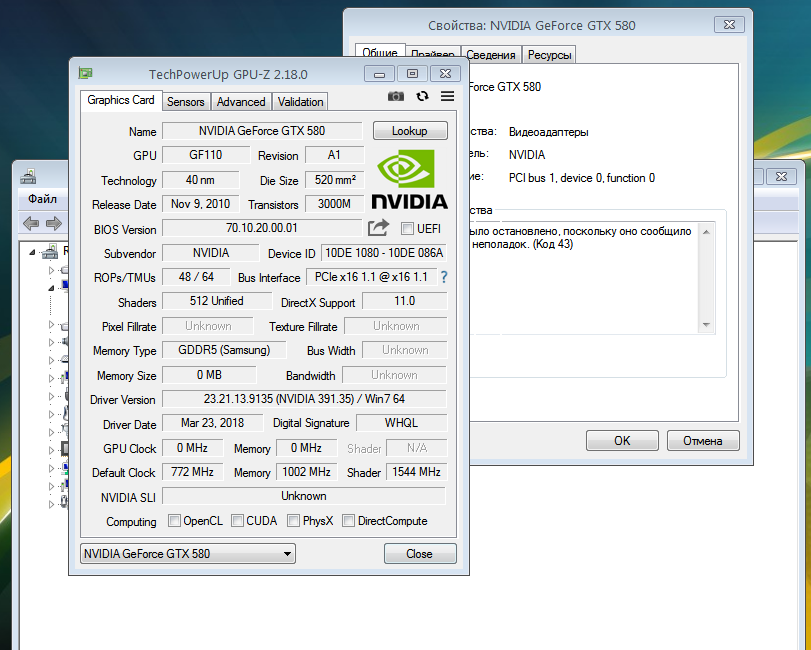Click the NVIDIA SLI field showing Unknown
This screenshot has width=811, height=650.
tap(304, 496)
